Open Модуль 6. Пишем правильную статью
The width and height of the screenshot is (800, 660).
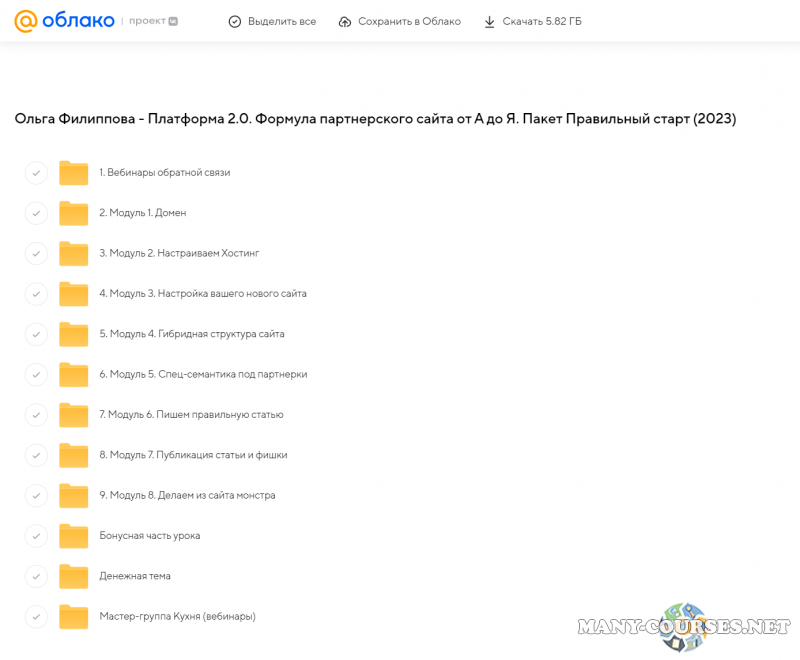[x=191, y=414]
